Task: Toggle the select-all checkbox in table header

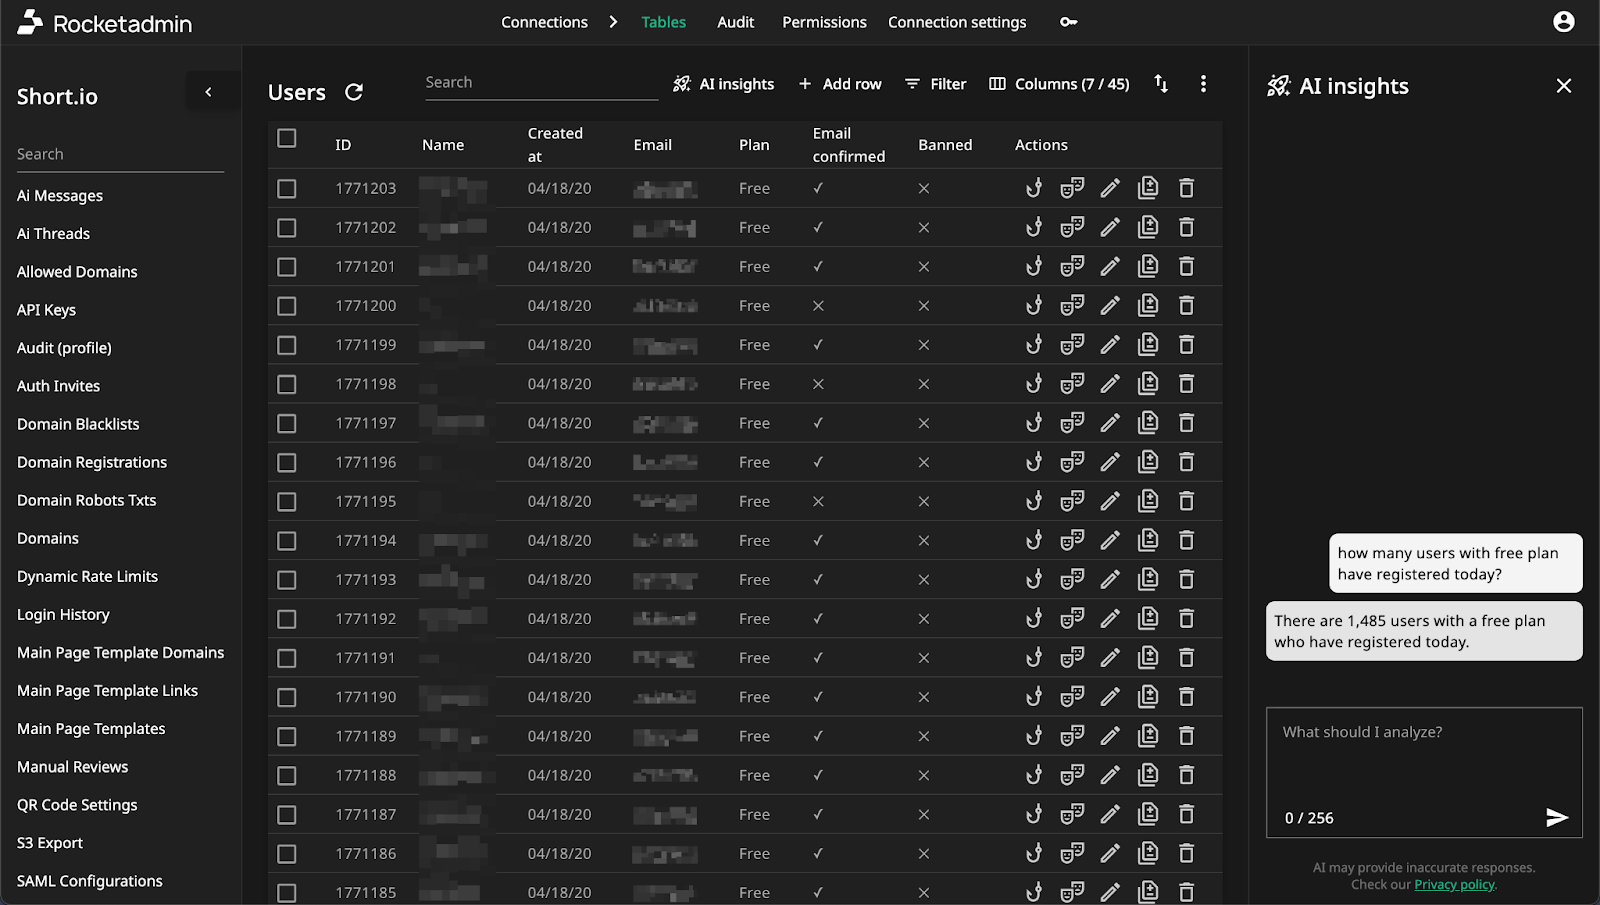Action: 287,140
